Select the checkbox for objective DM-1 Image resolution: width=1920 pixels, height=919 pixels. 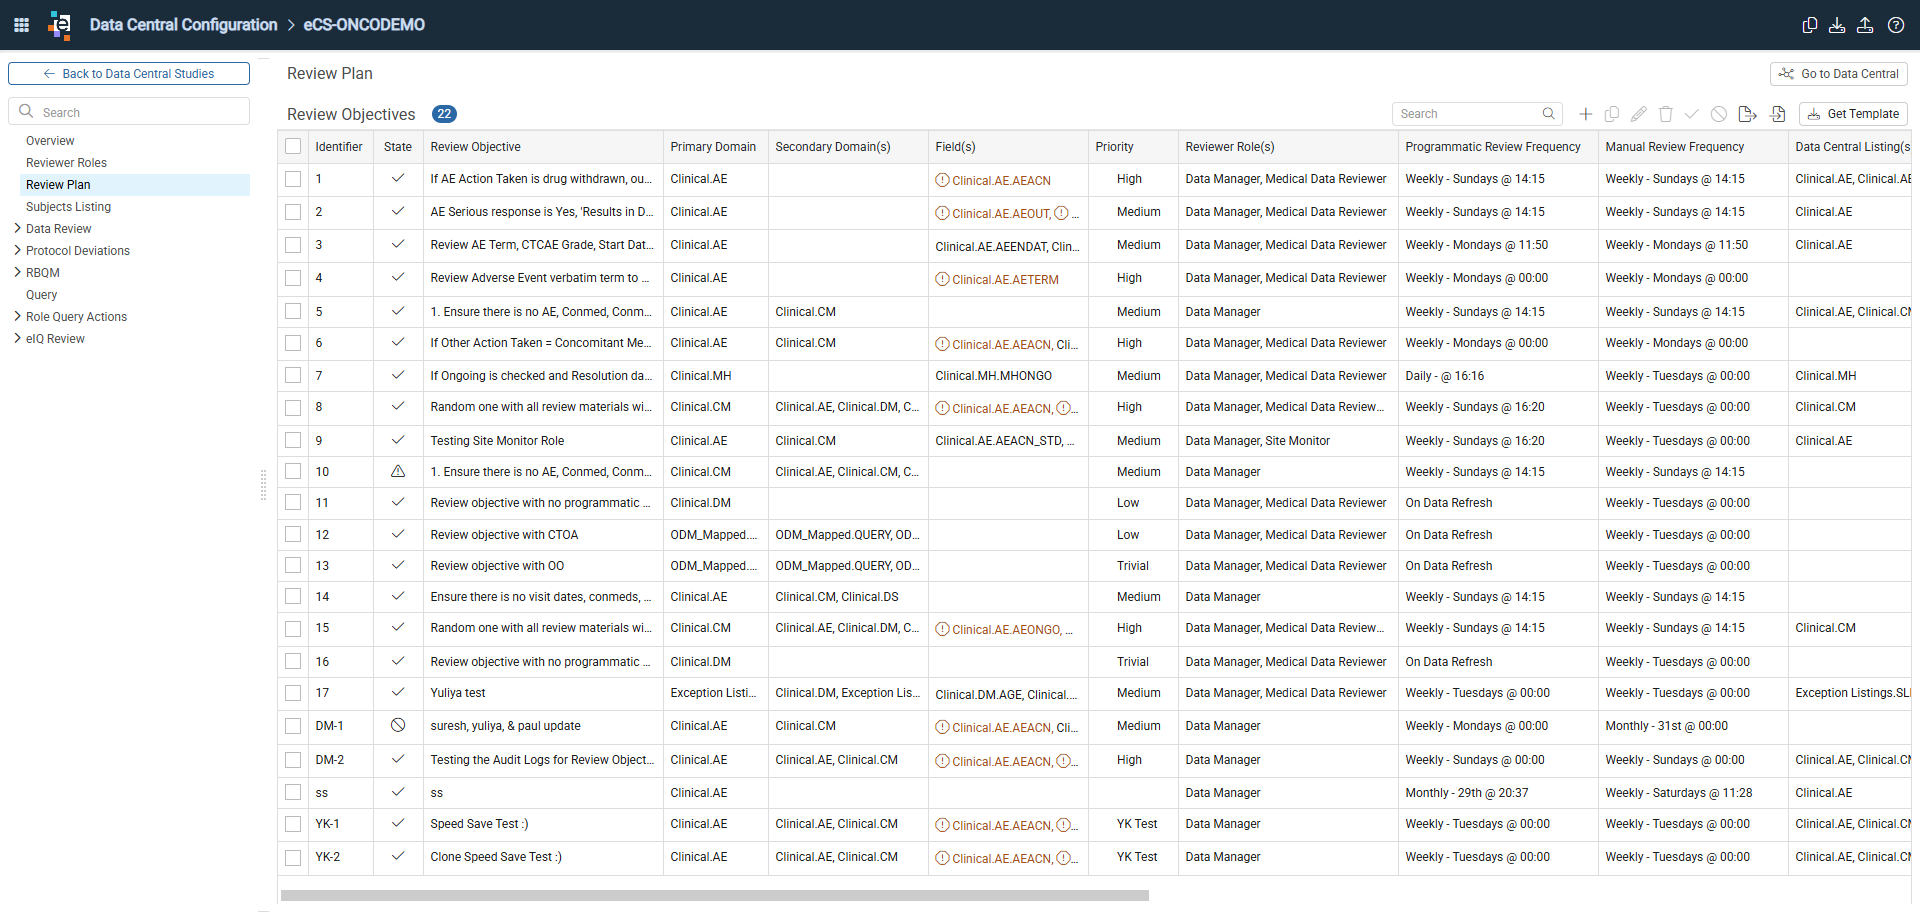click(x=293, y=726)
